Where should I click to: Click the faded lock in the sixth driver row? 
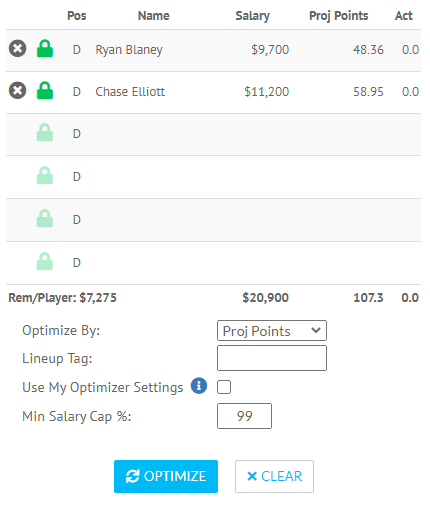[45, 261]
